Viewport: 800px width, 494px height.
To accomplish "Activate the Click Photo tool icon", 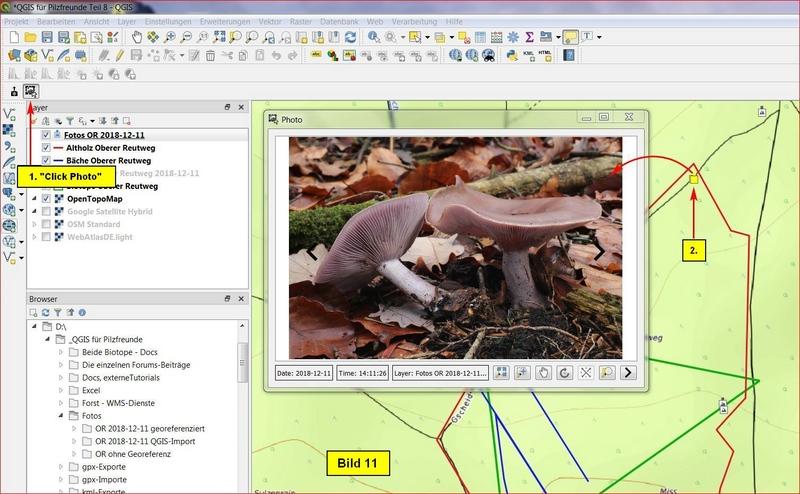I will [31, 91].
